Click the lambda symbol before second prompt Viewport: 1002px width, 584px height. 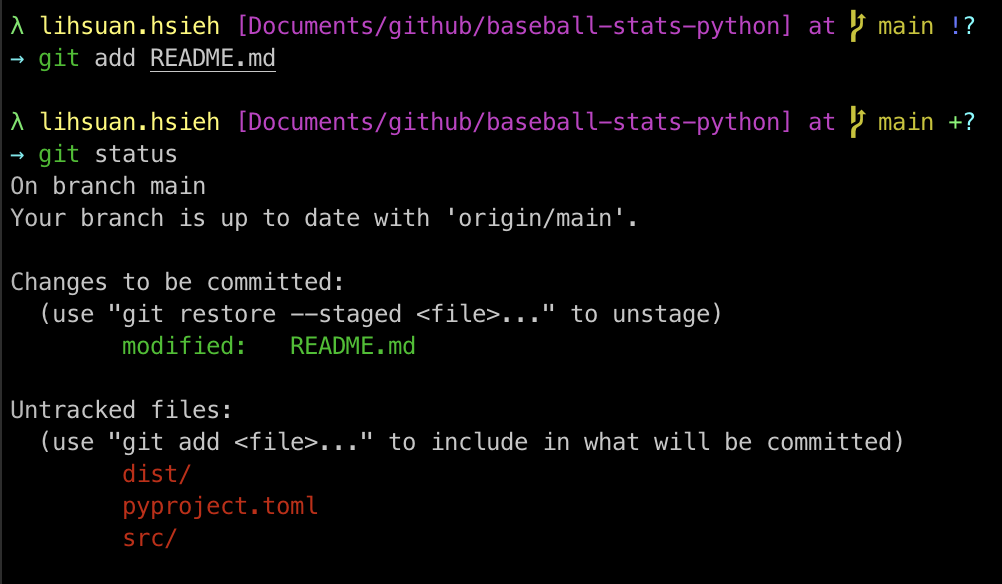click(17, 122)
